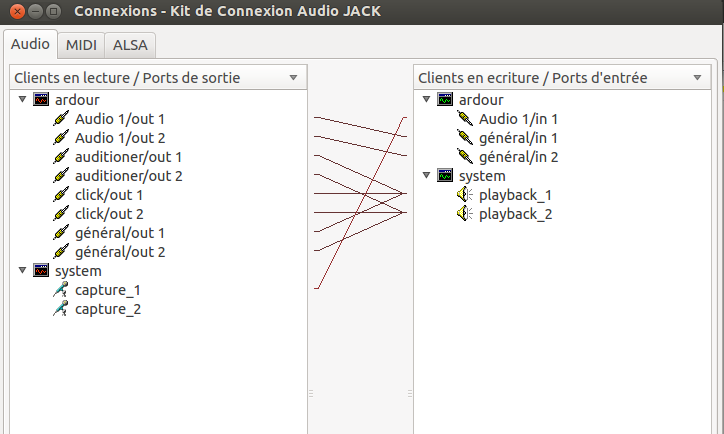Click the system client icon in input ports
The width and height of the screenshot is (724, 434).
pyautogui.click(x=446, y=176)
